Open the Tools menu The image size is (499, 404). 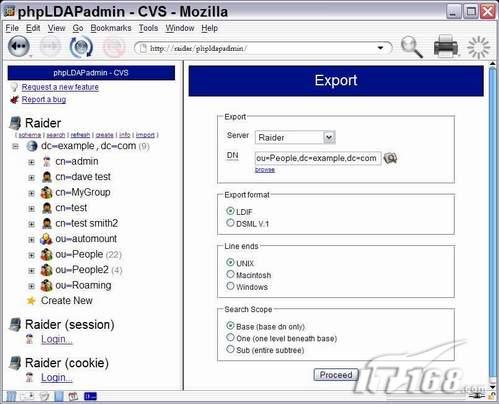(x=148, y=28)
